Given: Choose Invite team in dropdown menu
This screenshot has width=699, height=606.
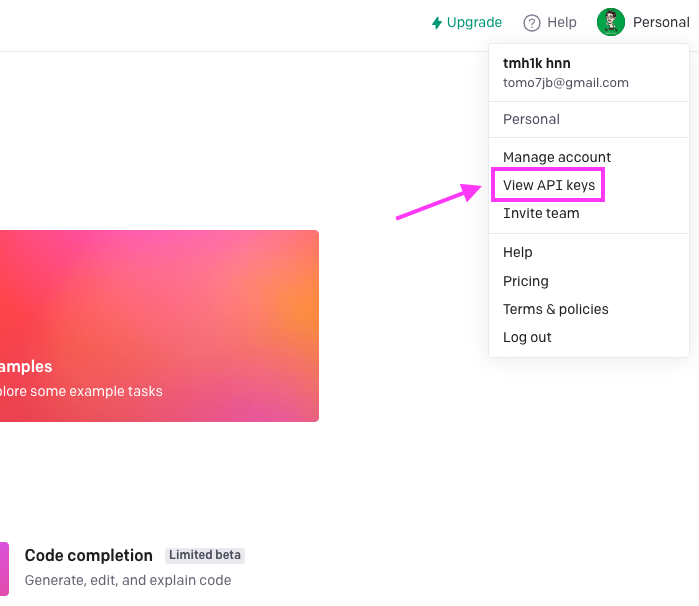Looking at the screenshot, I should (x=541, y=213).
